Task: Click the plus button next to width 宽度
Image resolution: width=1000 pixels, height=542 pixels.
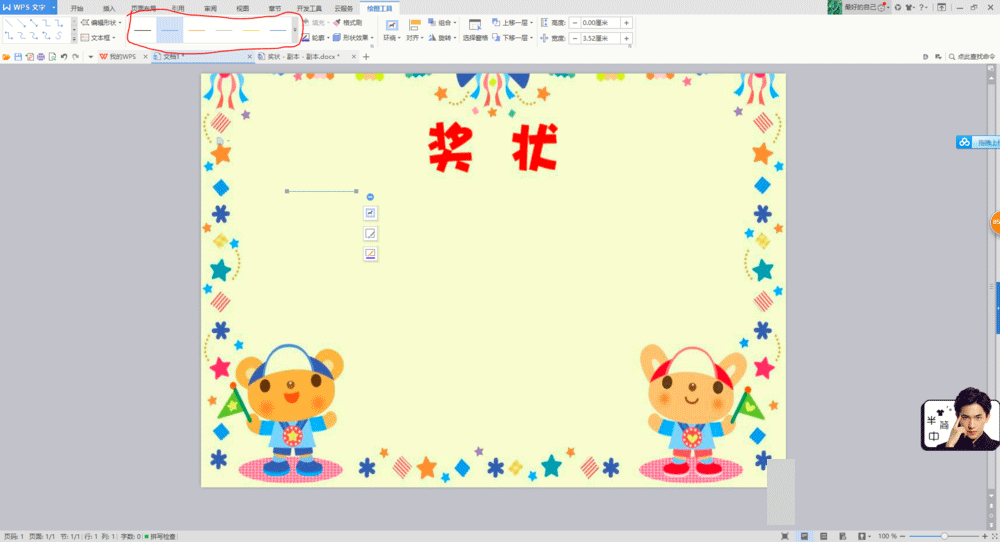Action: (x=626, y=38)
